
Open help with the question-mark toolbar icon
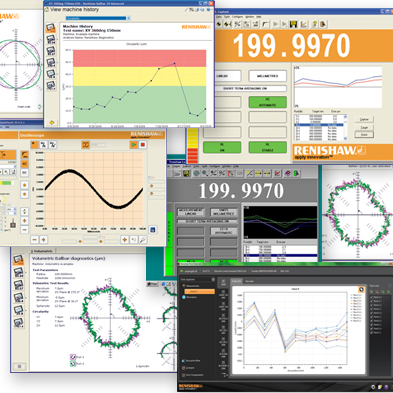pos(314,24)
